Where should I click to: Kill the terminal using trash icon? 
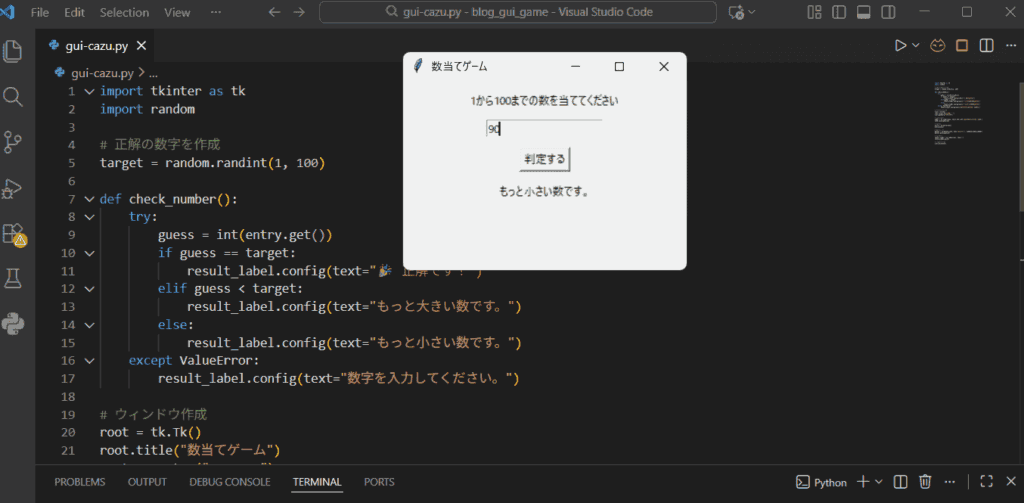(x=926, y=482)
